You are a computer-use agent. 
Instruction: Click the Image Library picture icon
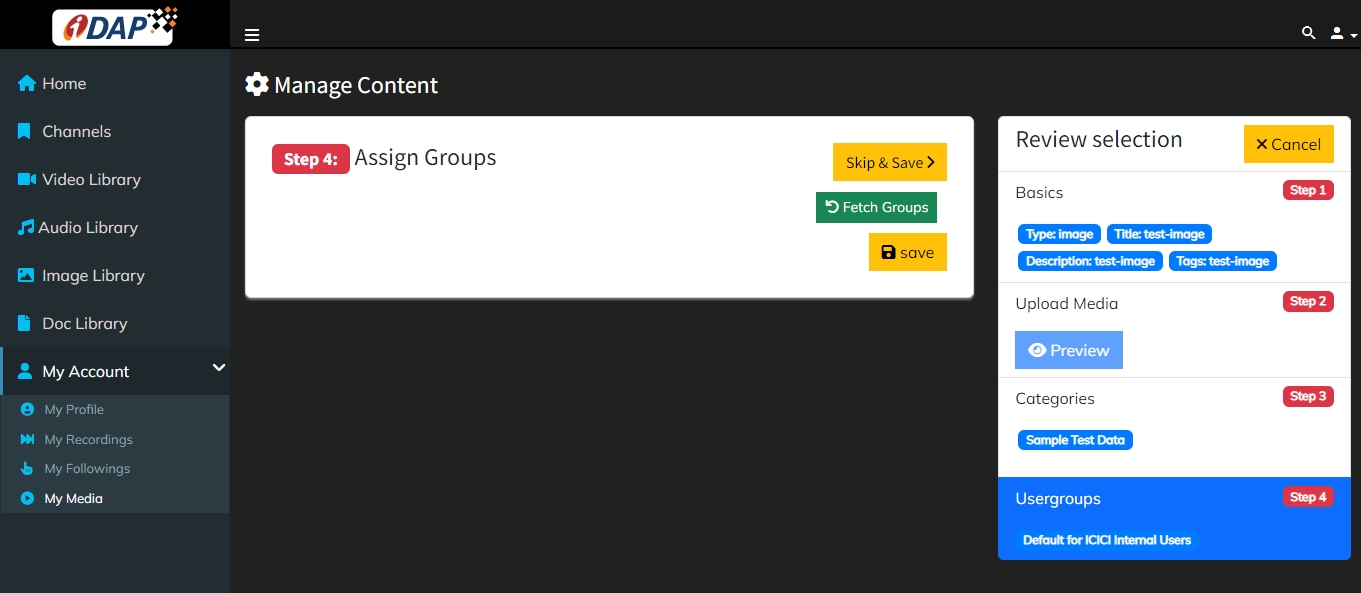(x=27, y=275)
